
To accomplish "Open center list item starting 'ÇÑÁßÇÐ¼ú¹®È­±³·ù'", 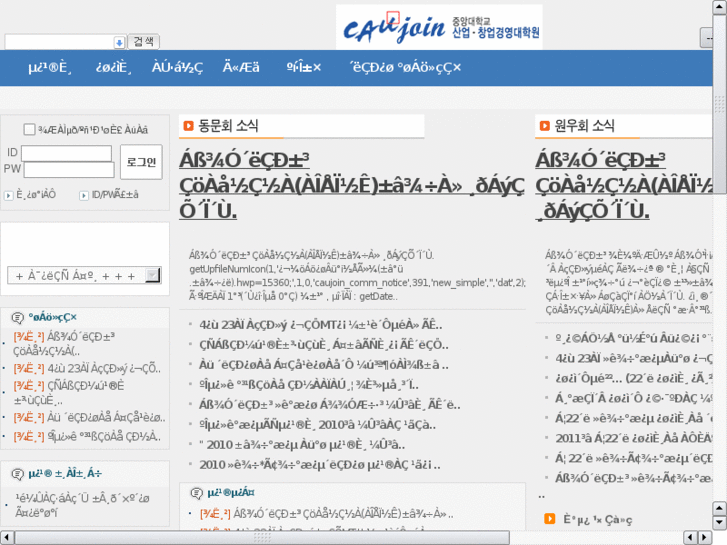I will pos(324,345).
